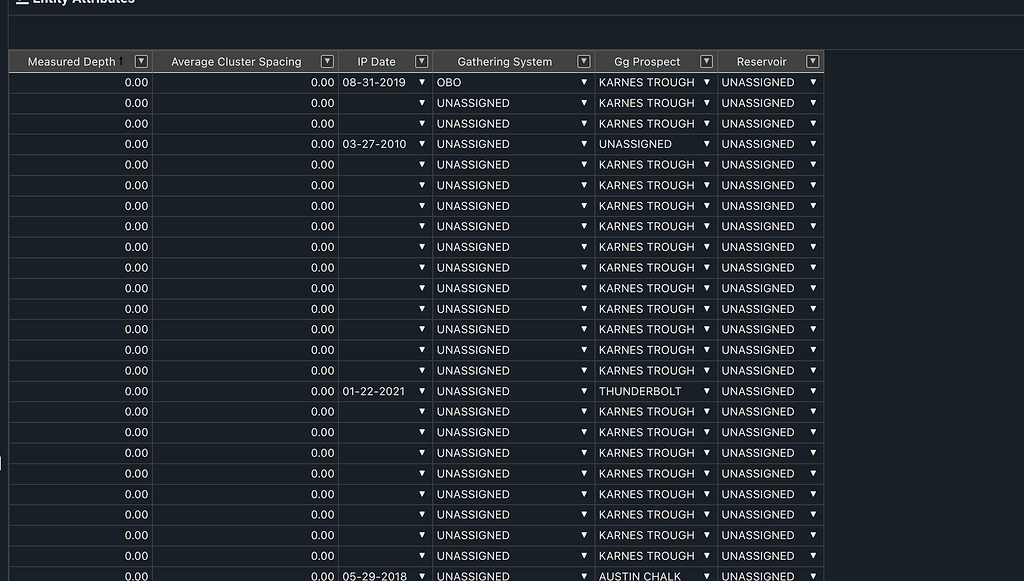Viewport: 1024px width, 581px height.
Task: Click the 03-27-2010 IP Date cell
Action: click(375, 144)
